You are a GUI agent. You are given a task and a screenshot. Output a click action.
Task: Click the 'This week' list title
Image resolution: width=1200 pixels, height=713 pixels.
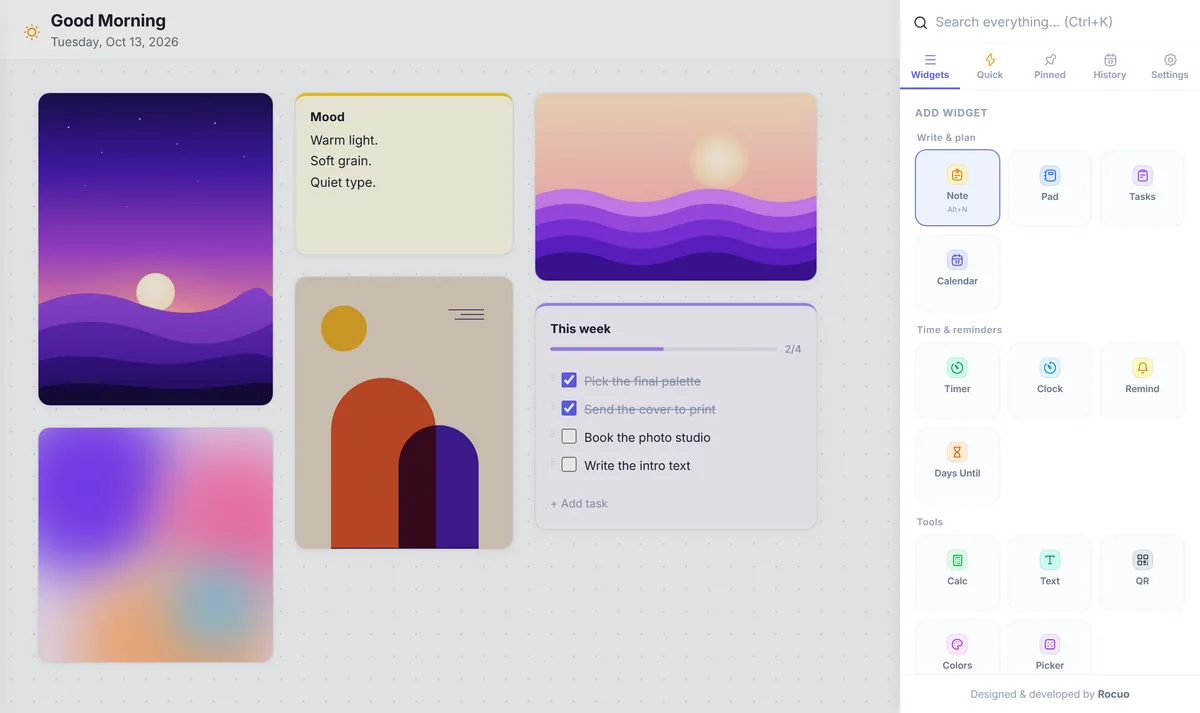point(580,329)
